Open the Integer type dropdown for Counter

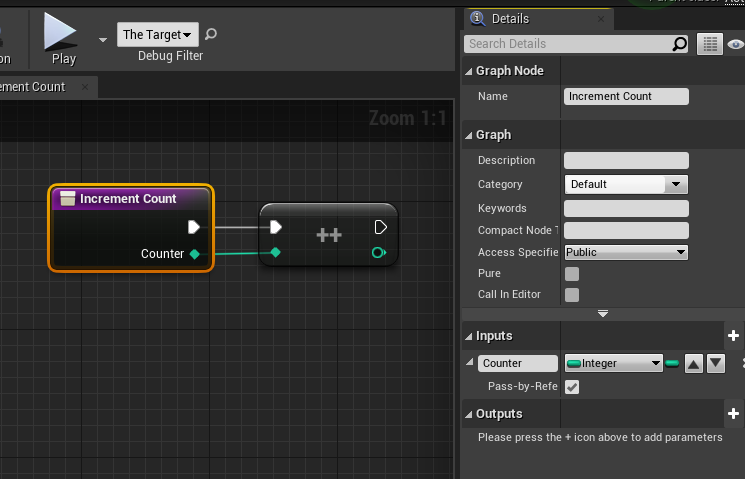coord(614,363)
